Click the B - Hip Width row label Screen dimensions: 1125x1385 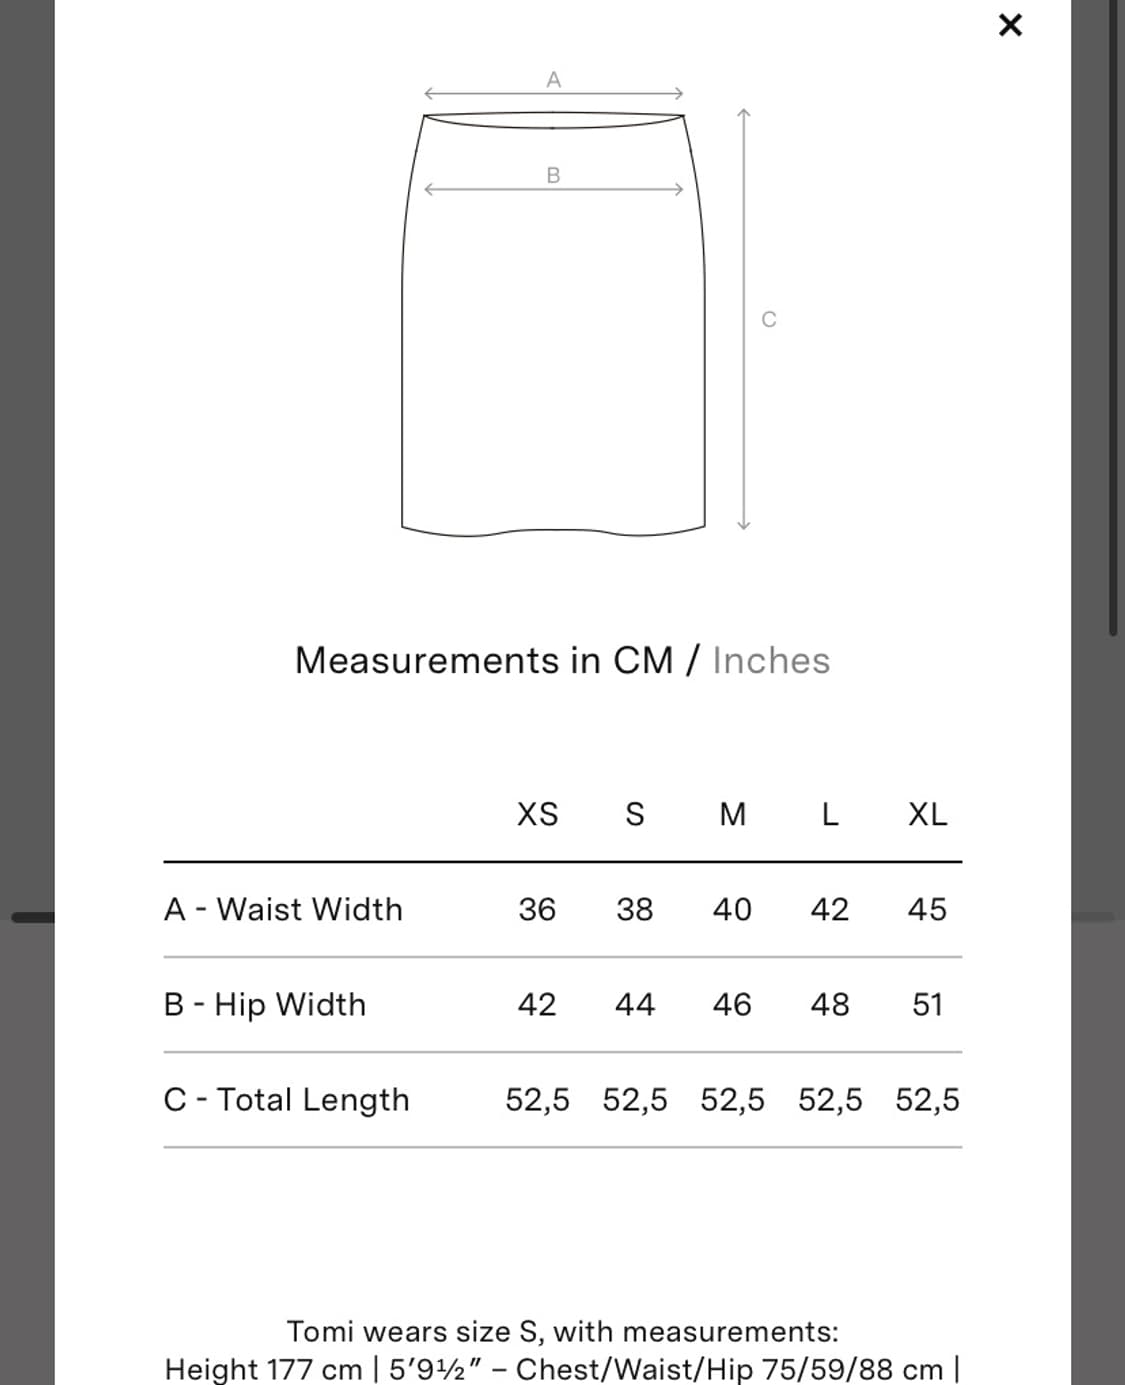(x=265, y=1005)
